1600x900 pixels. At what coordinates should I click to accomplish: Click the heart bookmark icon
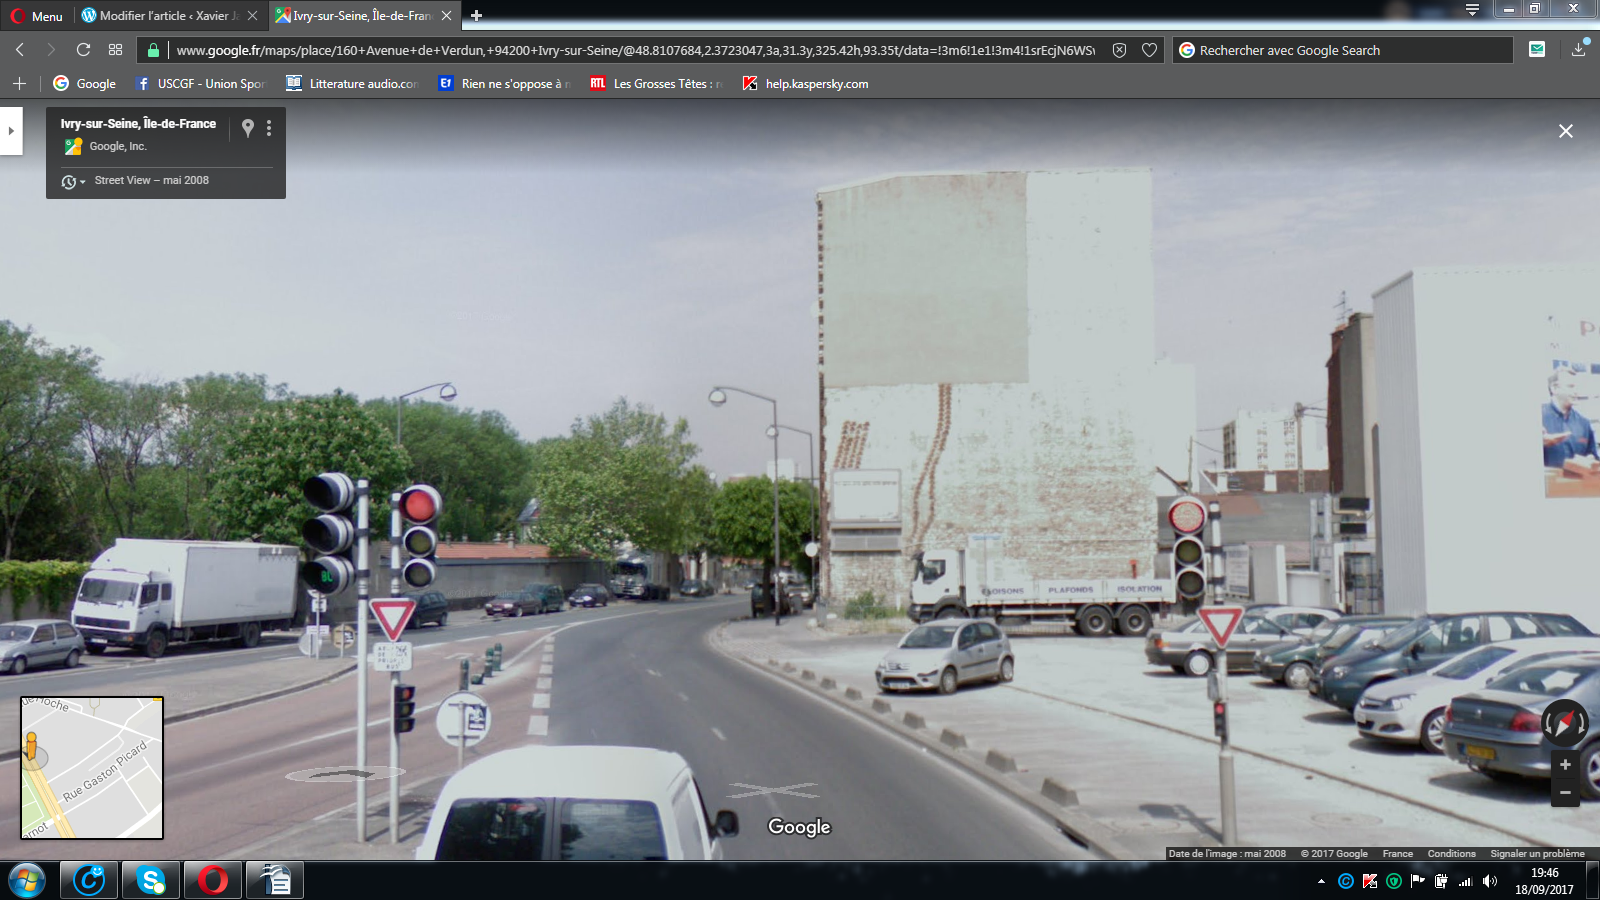pos(1149,50)
